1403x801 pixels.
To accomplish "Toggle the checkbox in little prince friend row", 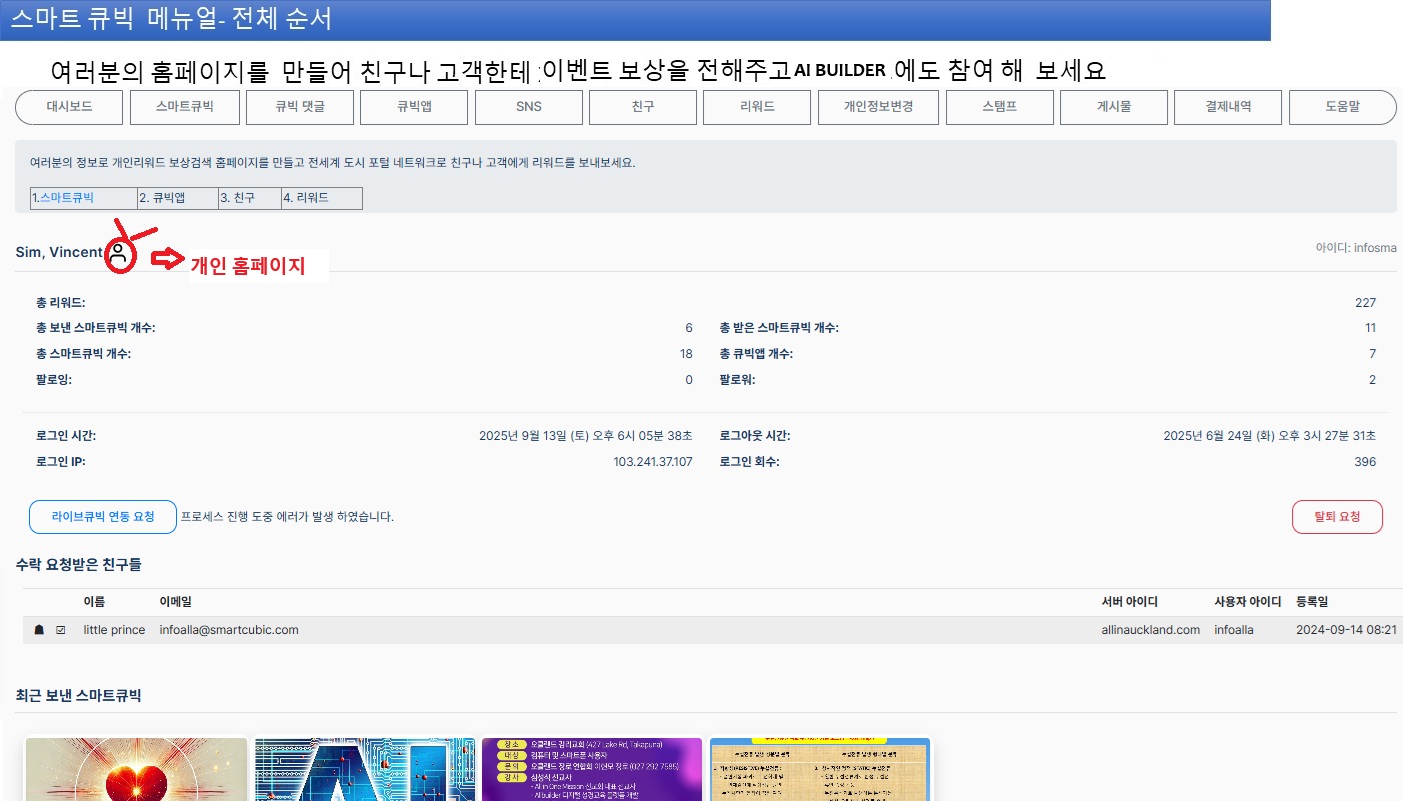I will [61, 631].
